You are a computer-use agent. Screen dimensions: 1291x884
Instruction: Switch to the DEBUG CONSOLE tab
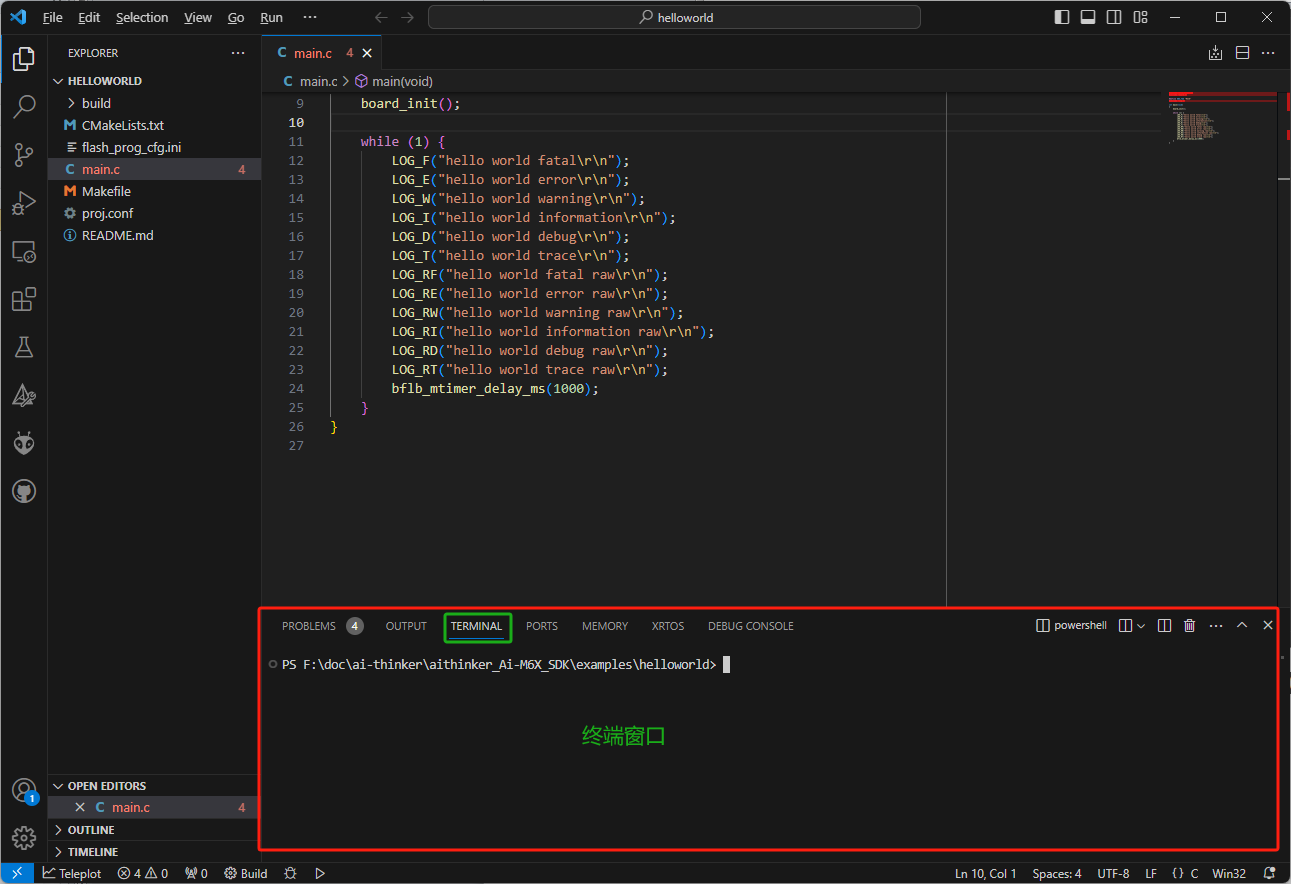(751, 626)
